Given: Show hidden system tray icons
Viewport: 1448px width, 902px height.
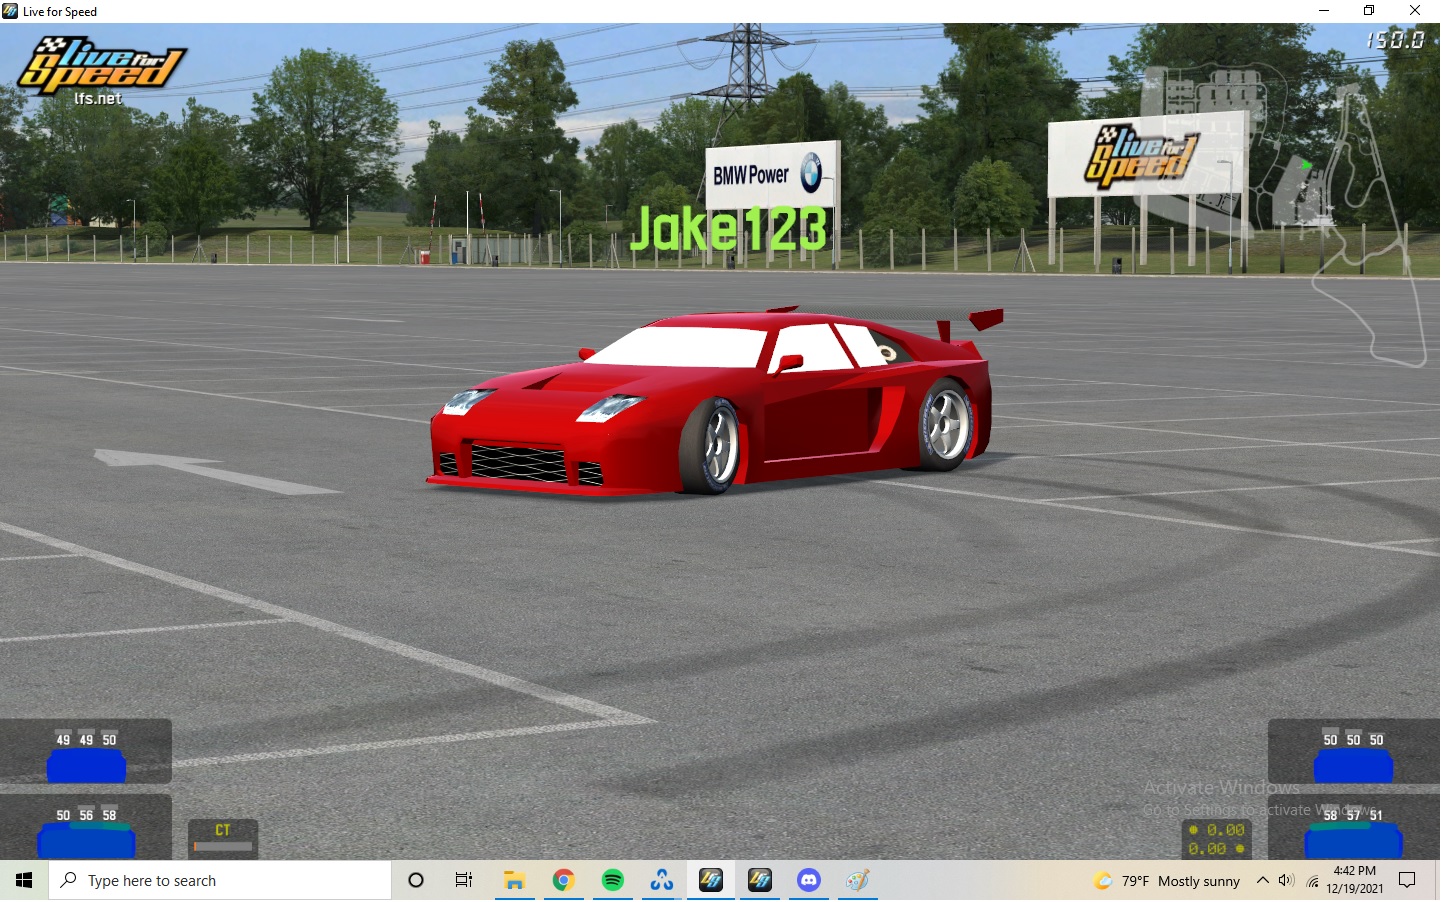Looking at the screenshot, I should click(x=1262, y=880).
